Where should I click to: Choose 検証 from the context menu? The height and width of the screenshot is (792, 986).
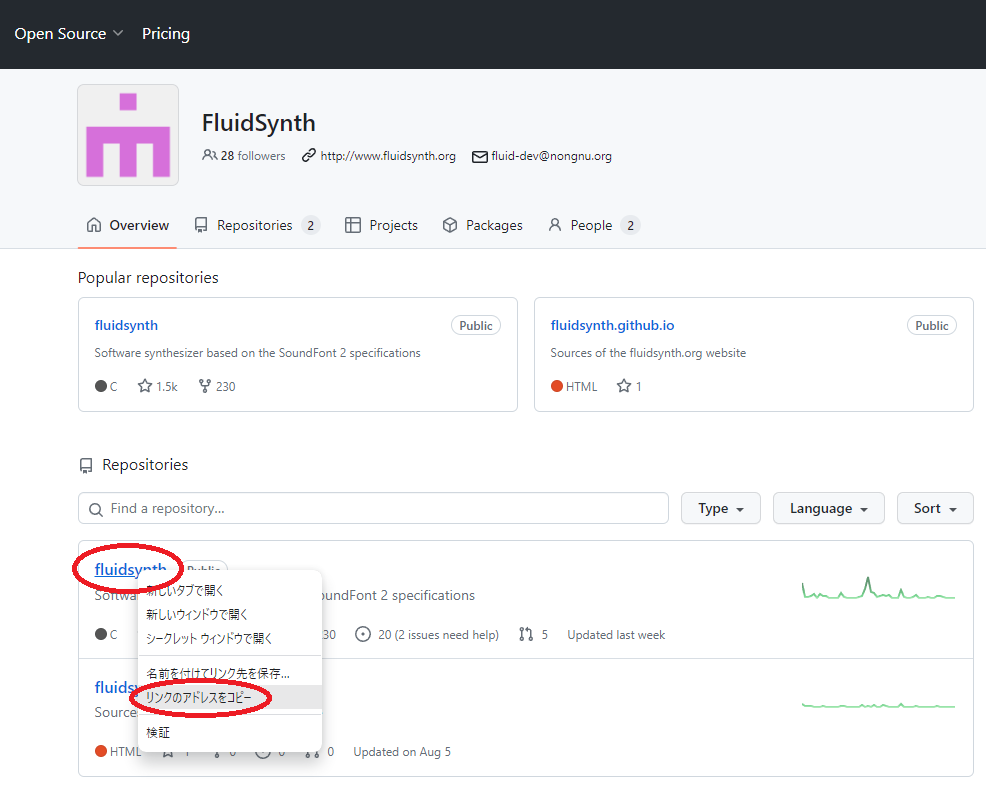click(x=230, y=733)
